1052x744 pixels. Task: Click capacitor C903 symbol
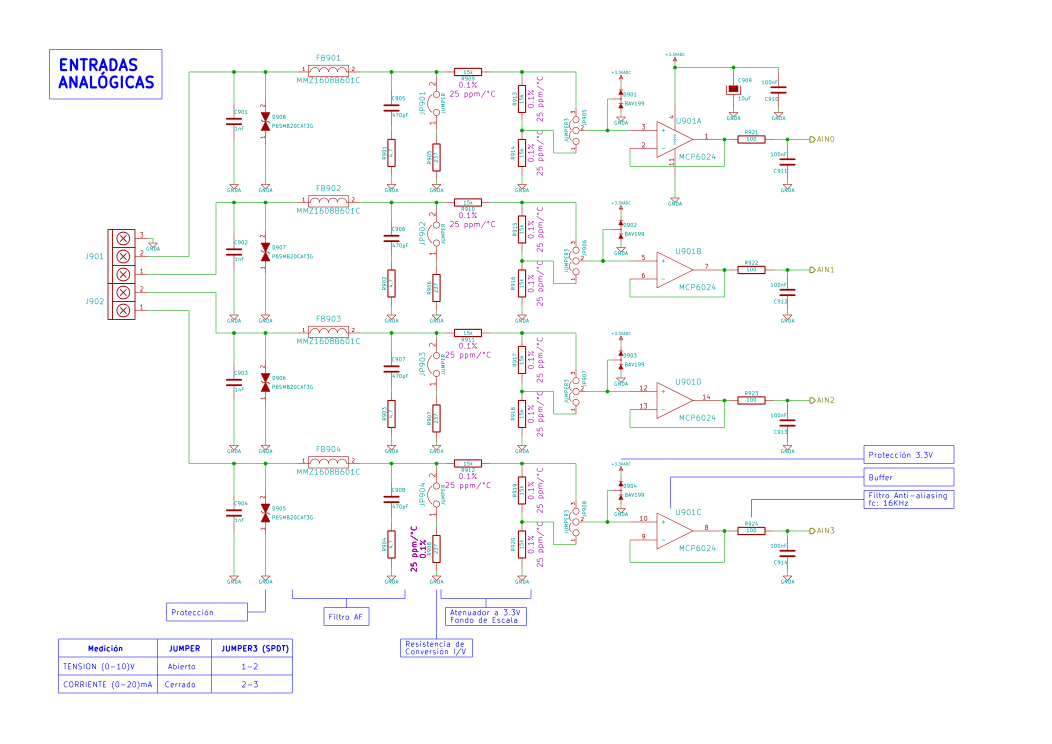(x=234, y=382)
